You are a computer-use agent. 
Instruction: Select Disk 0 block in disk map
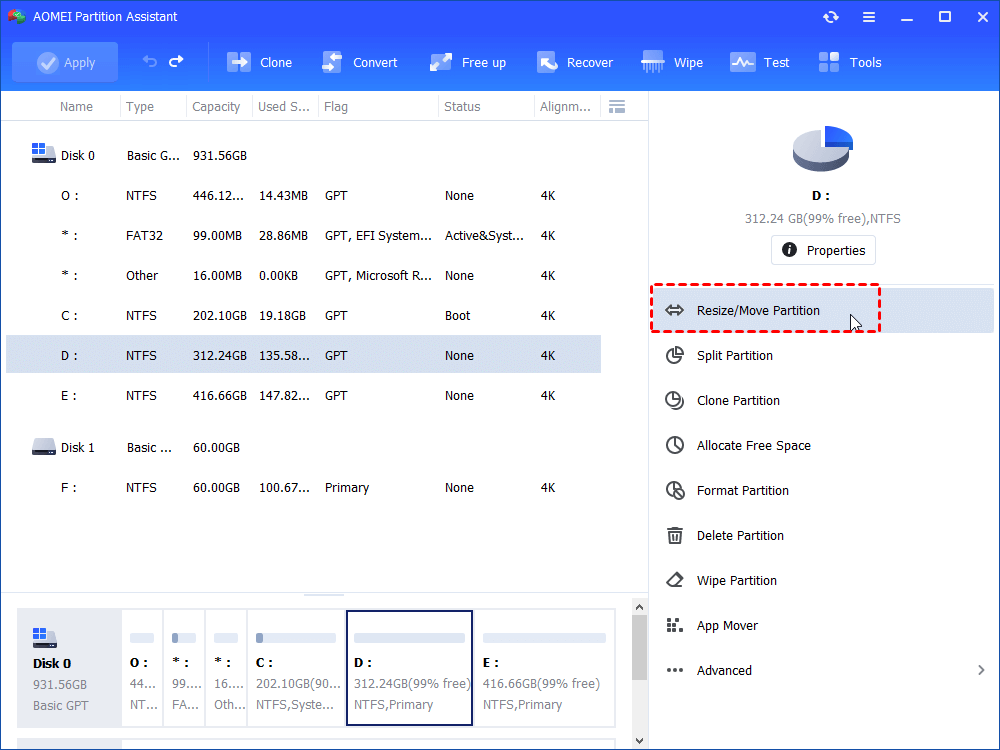[69, 668]
